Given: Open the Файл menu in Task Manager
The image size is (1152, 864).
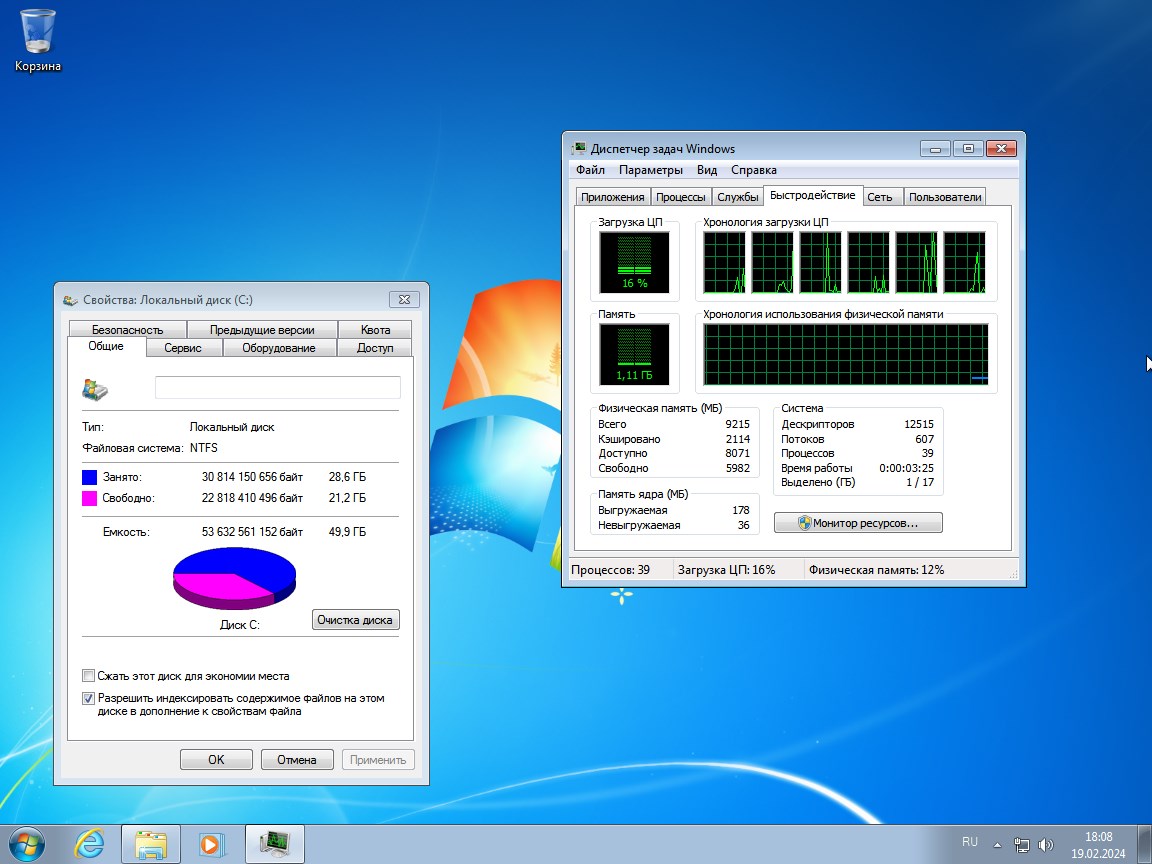Looking at the screenshot, I should pos(590,170).
